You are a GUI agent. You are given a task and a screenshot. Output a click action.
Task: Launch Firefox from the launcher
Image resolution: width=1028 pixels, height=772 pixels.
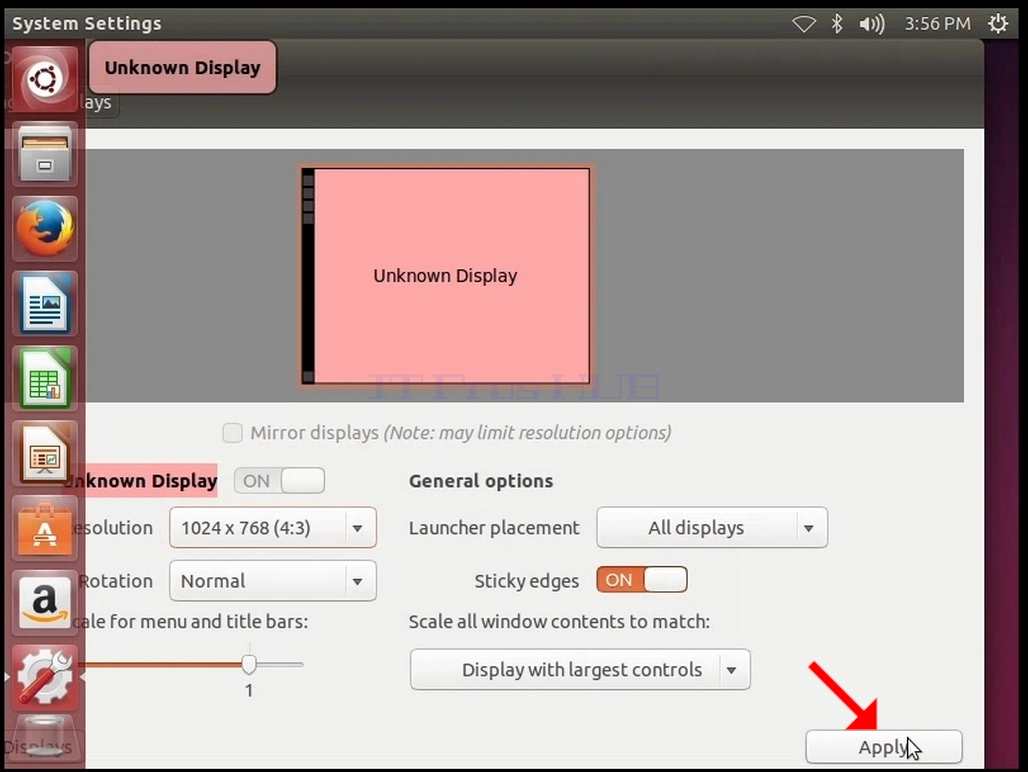pos(45,229)
